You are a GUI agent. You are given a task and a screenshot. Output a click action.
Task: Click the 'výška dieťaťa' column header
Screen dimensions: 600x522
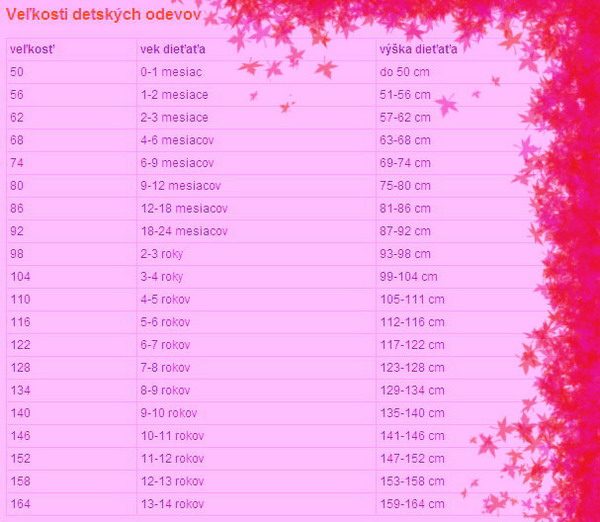tap(418, 50)
